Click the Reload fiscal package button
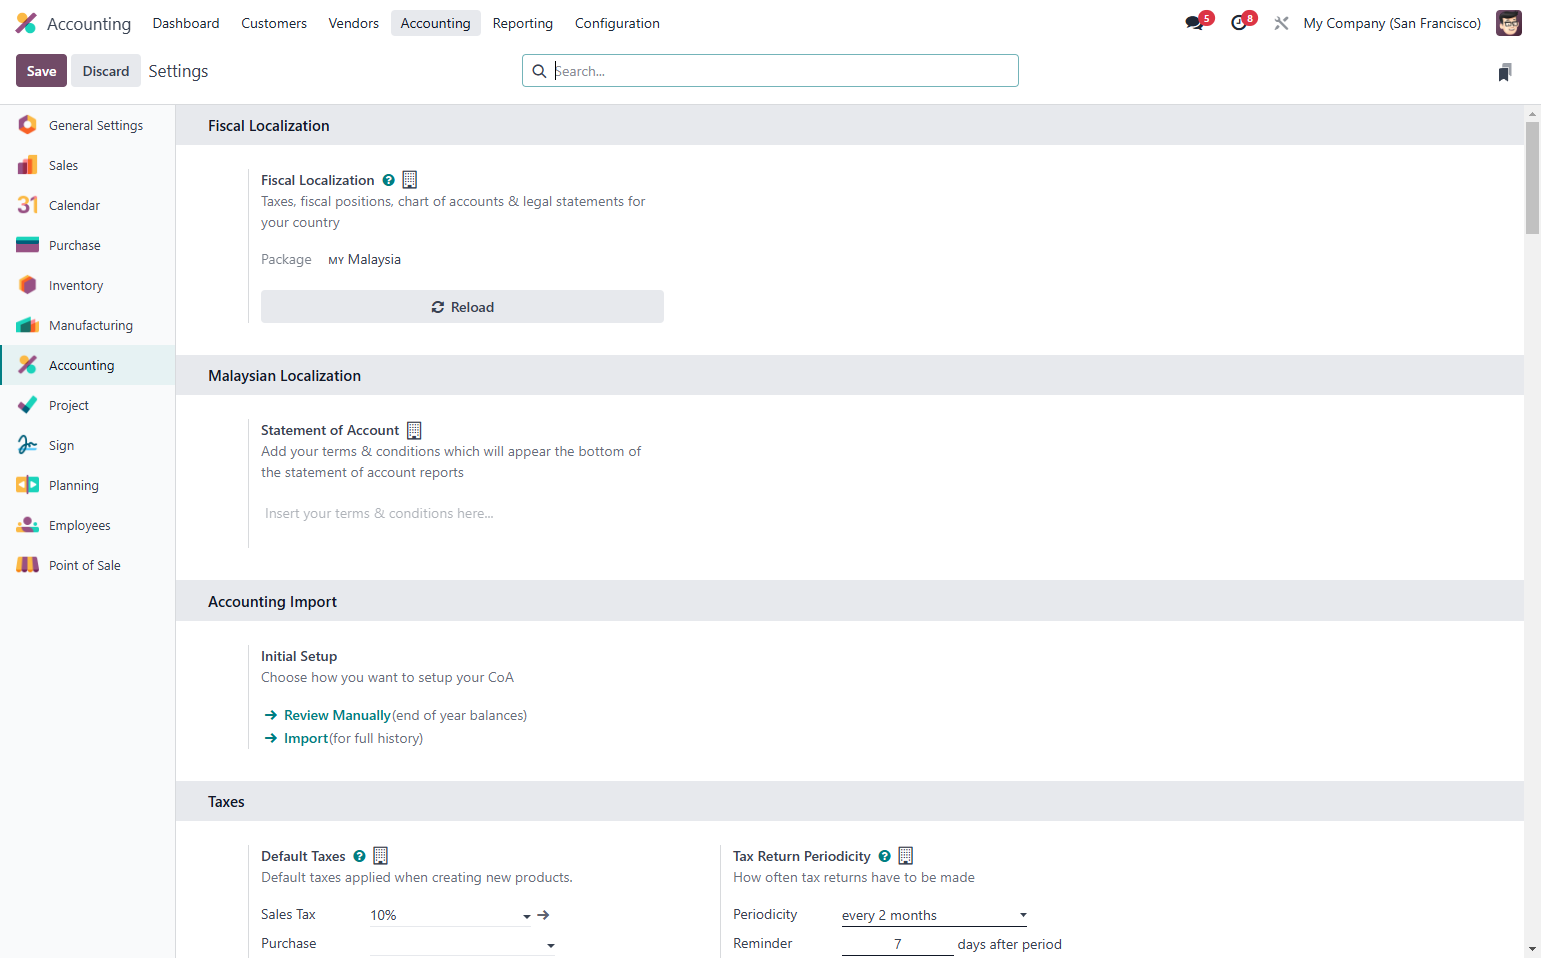Screen dimensions: 1541x958 (x=462, y=307)
